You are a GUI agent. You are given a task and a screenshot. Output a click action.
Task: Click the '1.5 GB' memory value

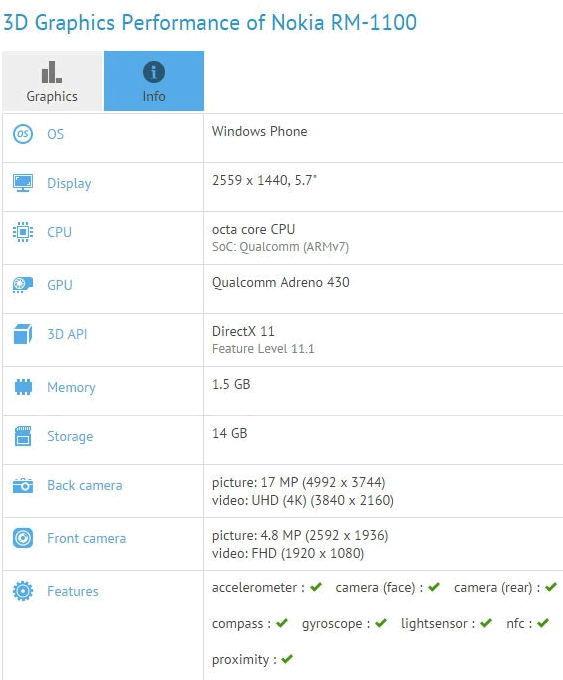tap(231, 384)
